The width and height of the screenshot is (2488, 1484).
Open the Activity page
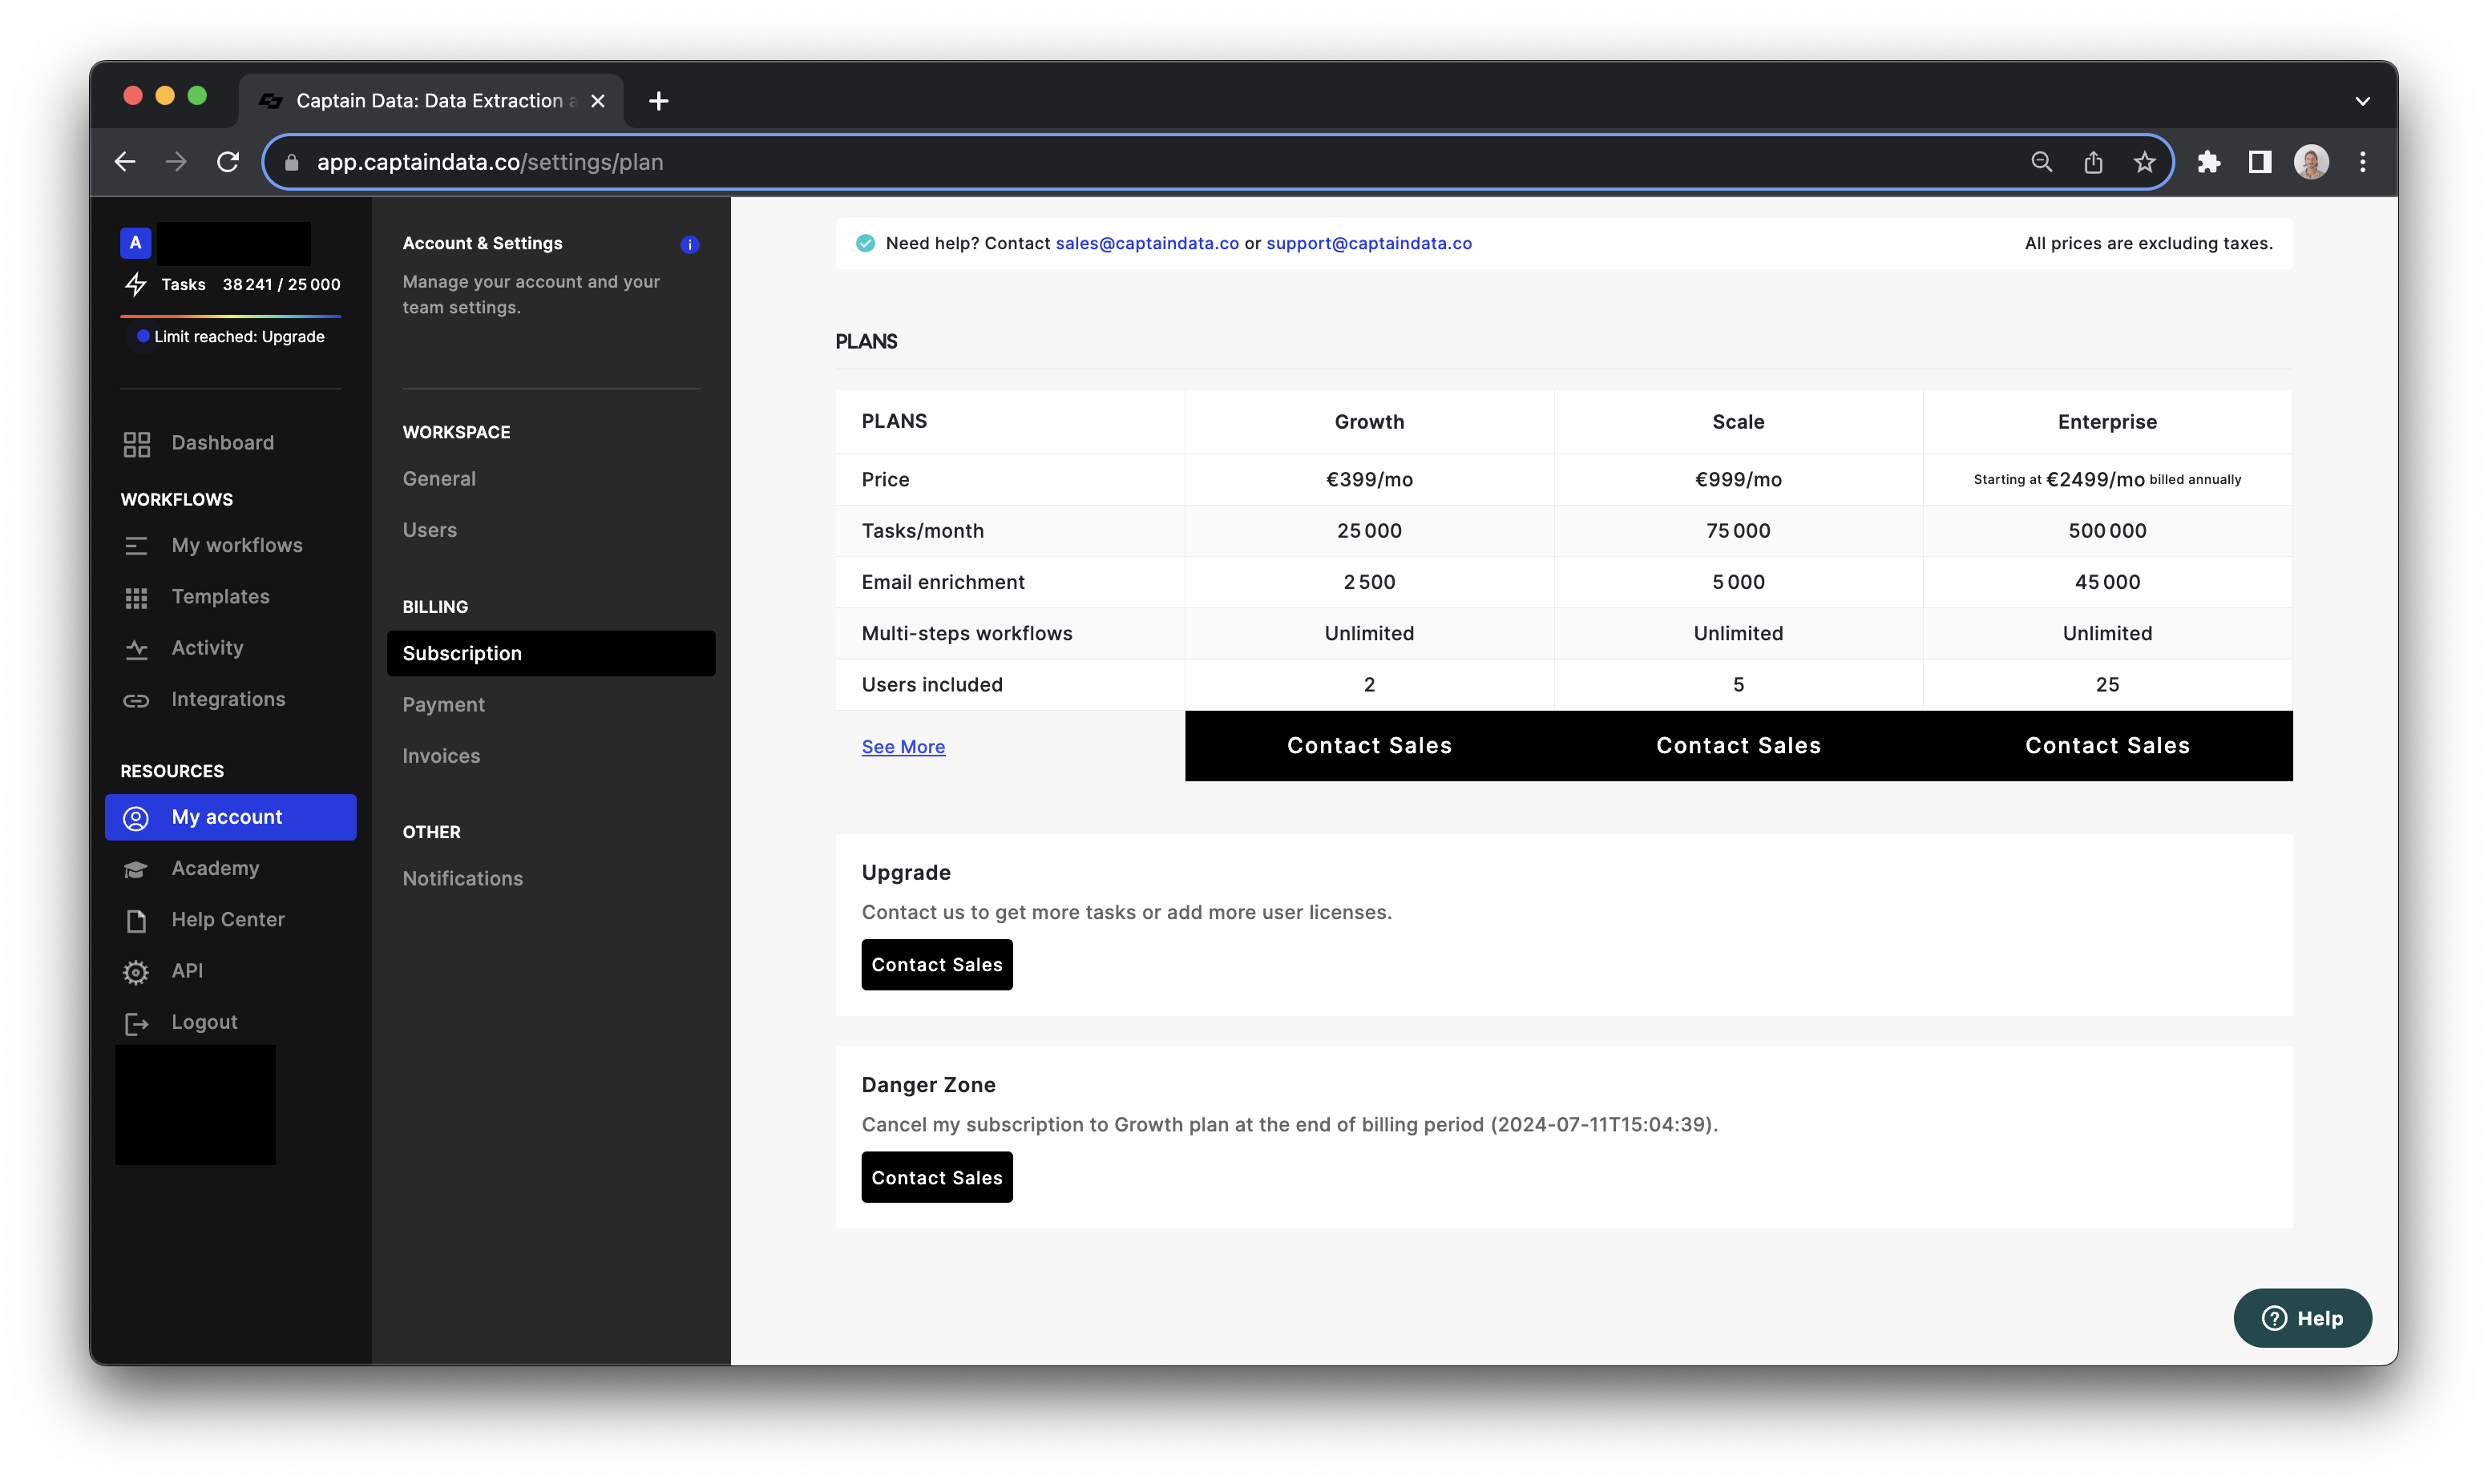point(207,648)
